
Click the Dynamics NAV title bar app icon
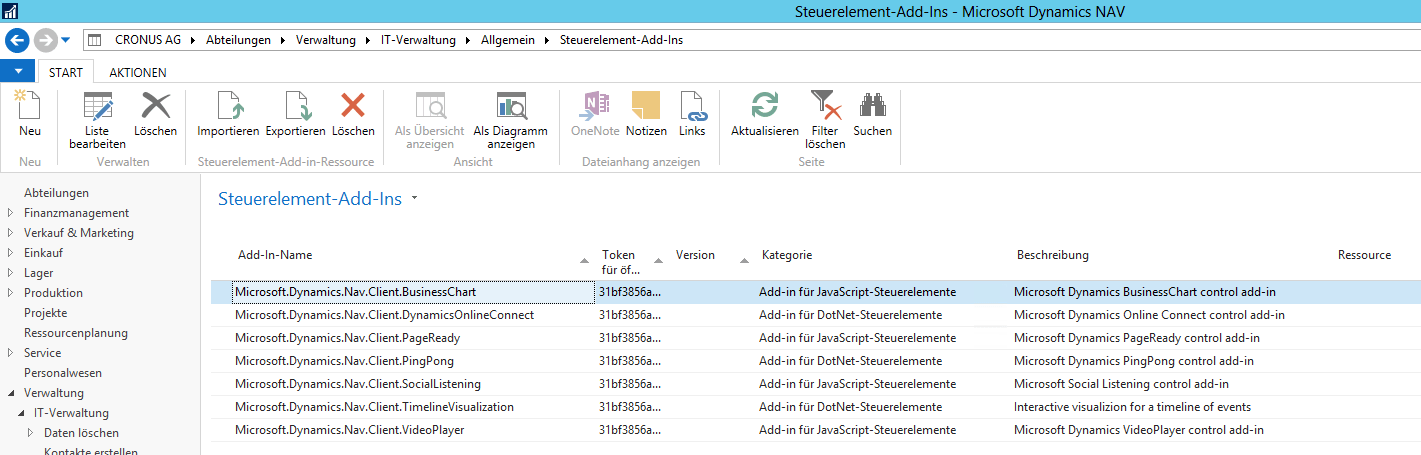coord(12,11)
